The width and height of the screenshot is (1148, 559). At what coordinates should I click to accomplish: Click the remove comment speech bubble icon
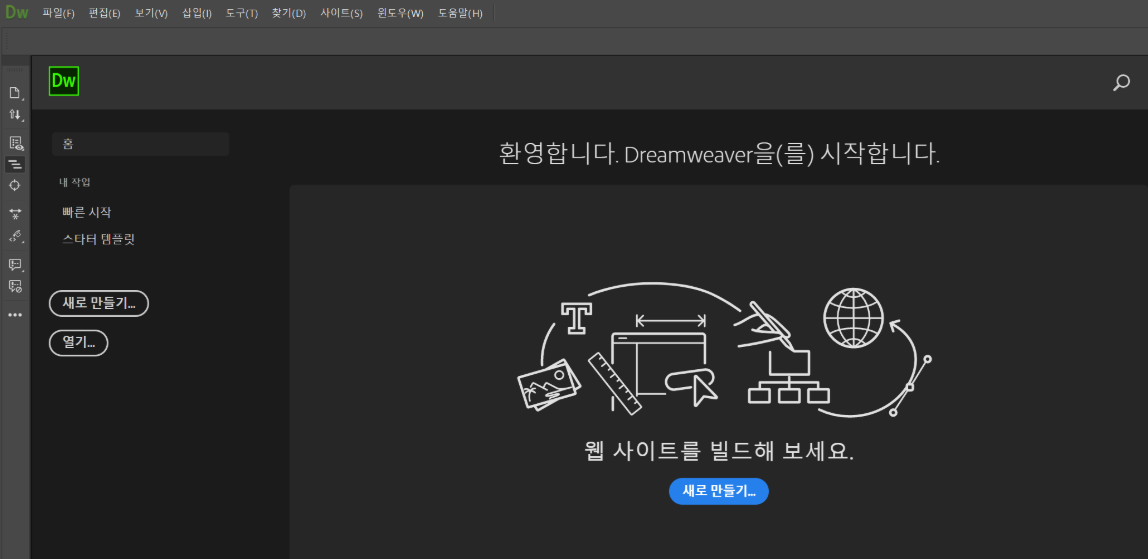coord(15,286)
